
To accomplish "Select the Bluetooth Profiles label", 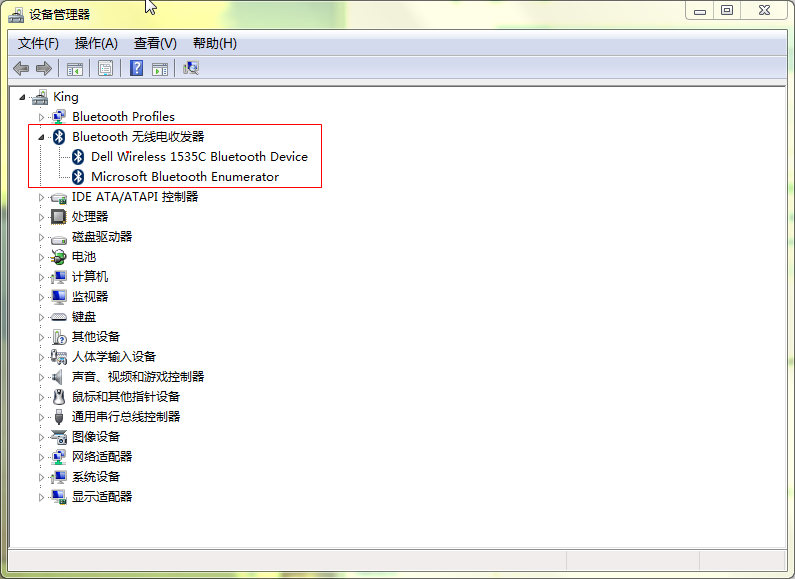I will (x=123, y=117).
